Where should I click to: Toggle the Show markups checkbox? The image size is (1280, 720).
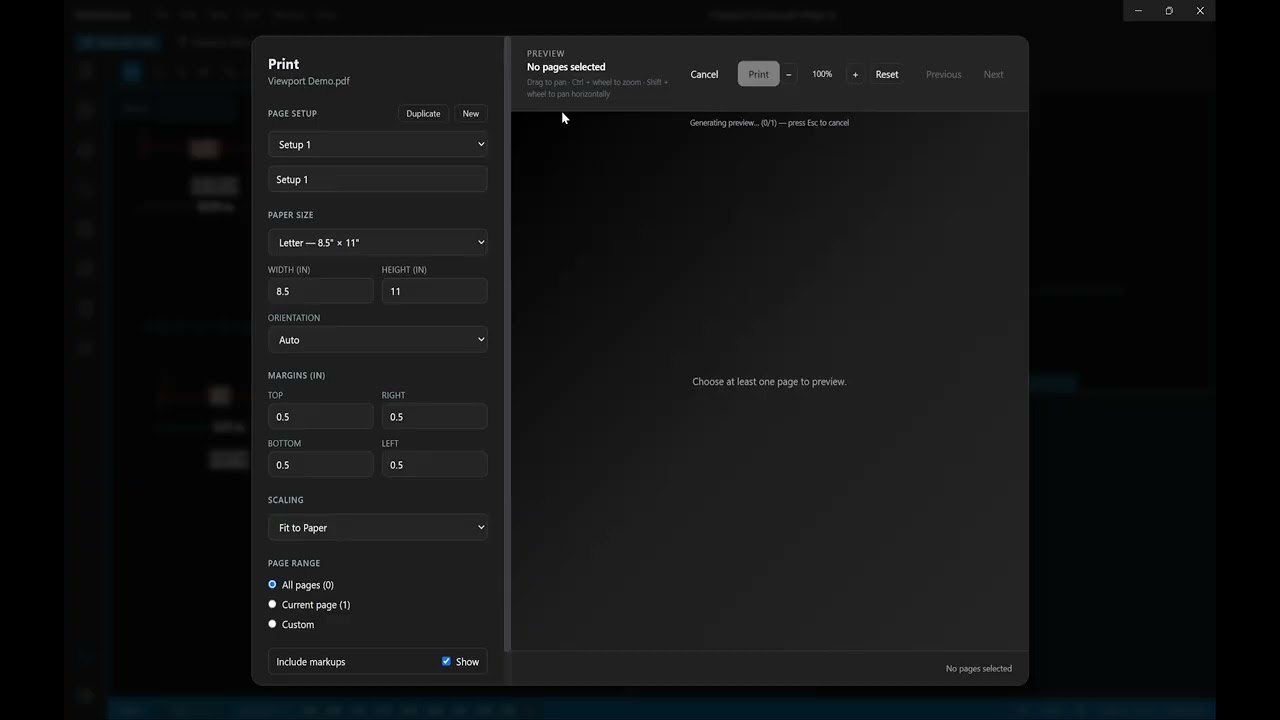(446, 661)
